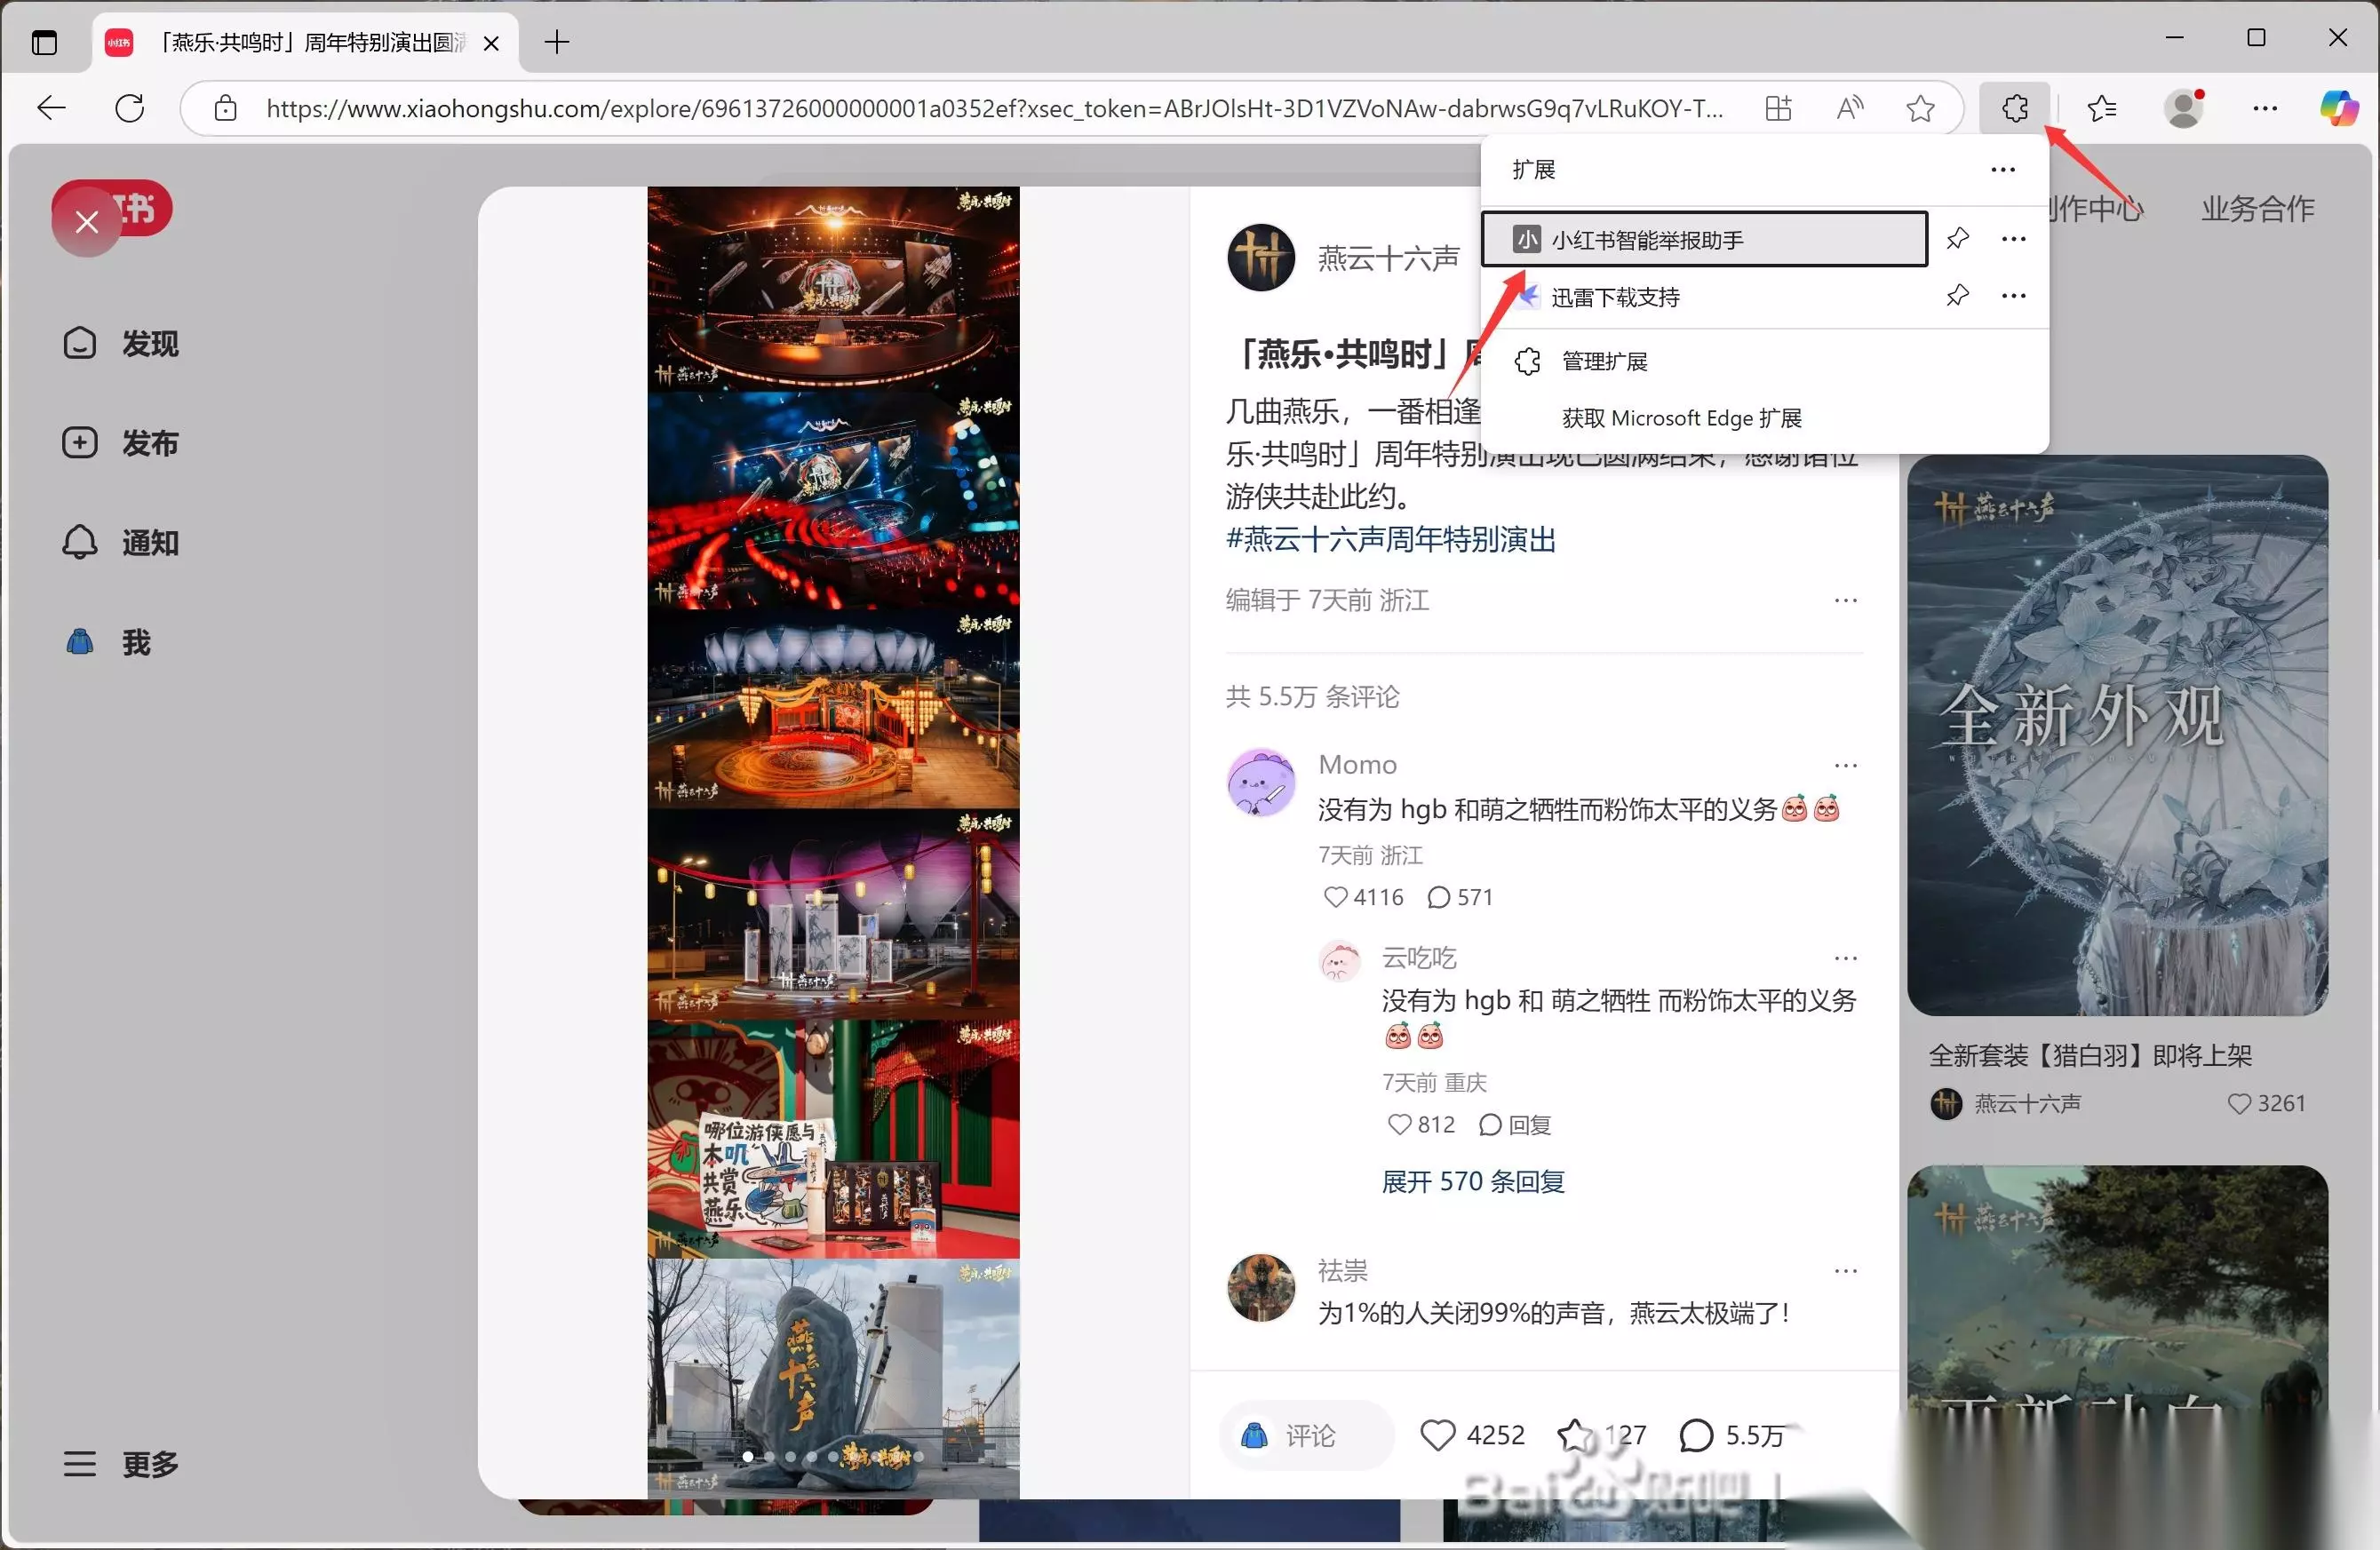Open 全新套装【猎白羽】即将上架 title

[2090, 1055]
